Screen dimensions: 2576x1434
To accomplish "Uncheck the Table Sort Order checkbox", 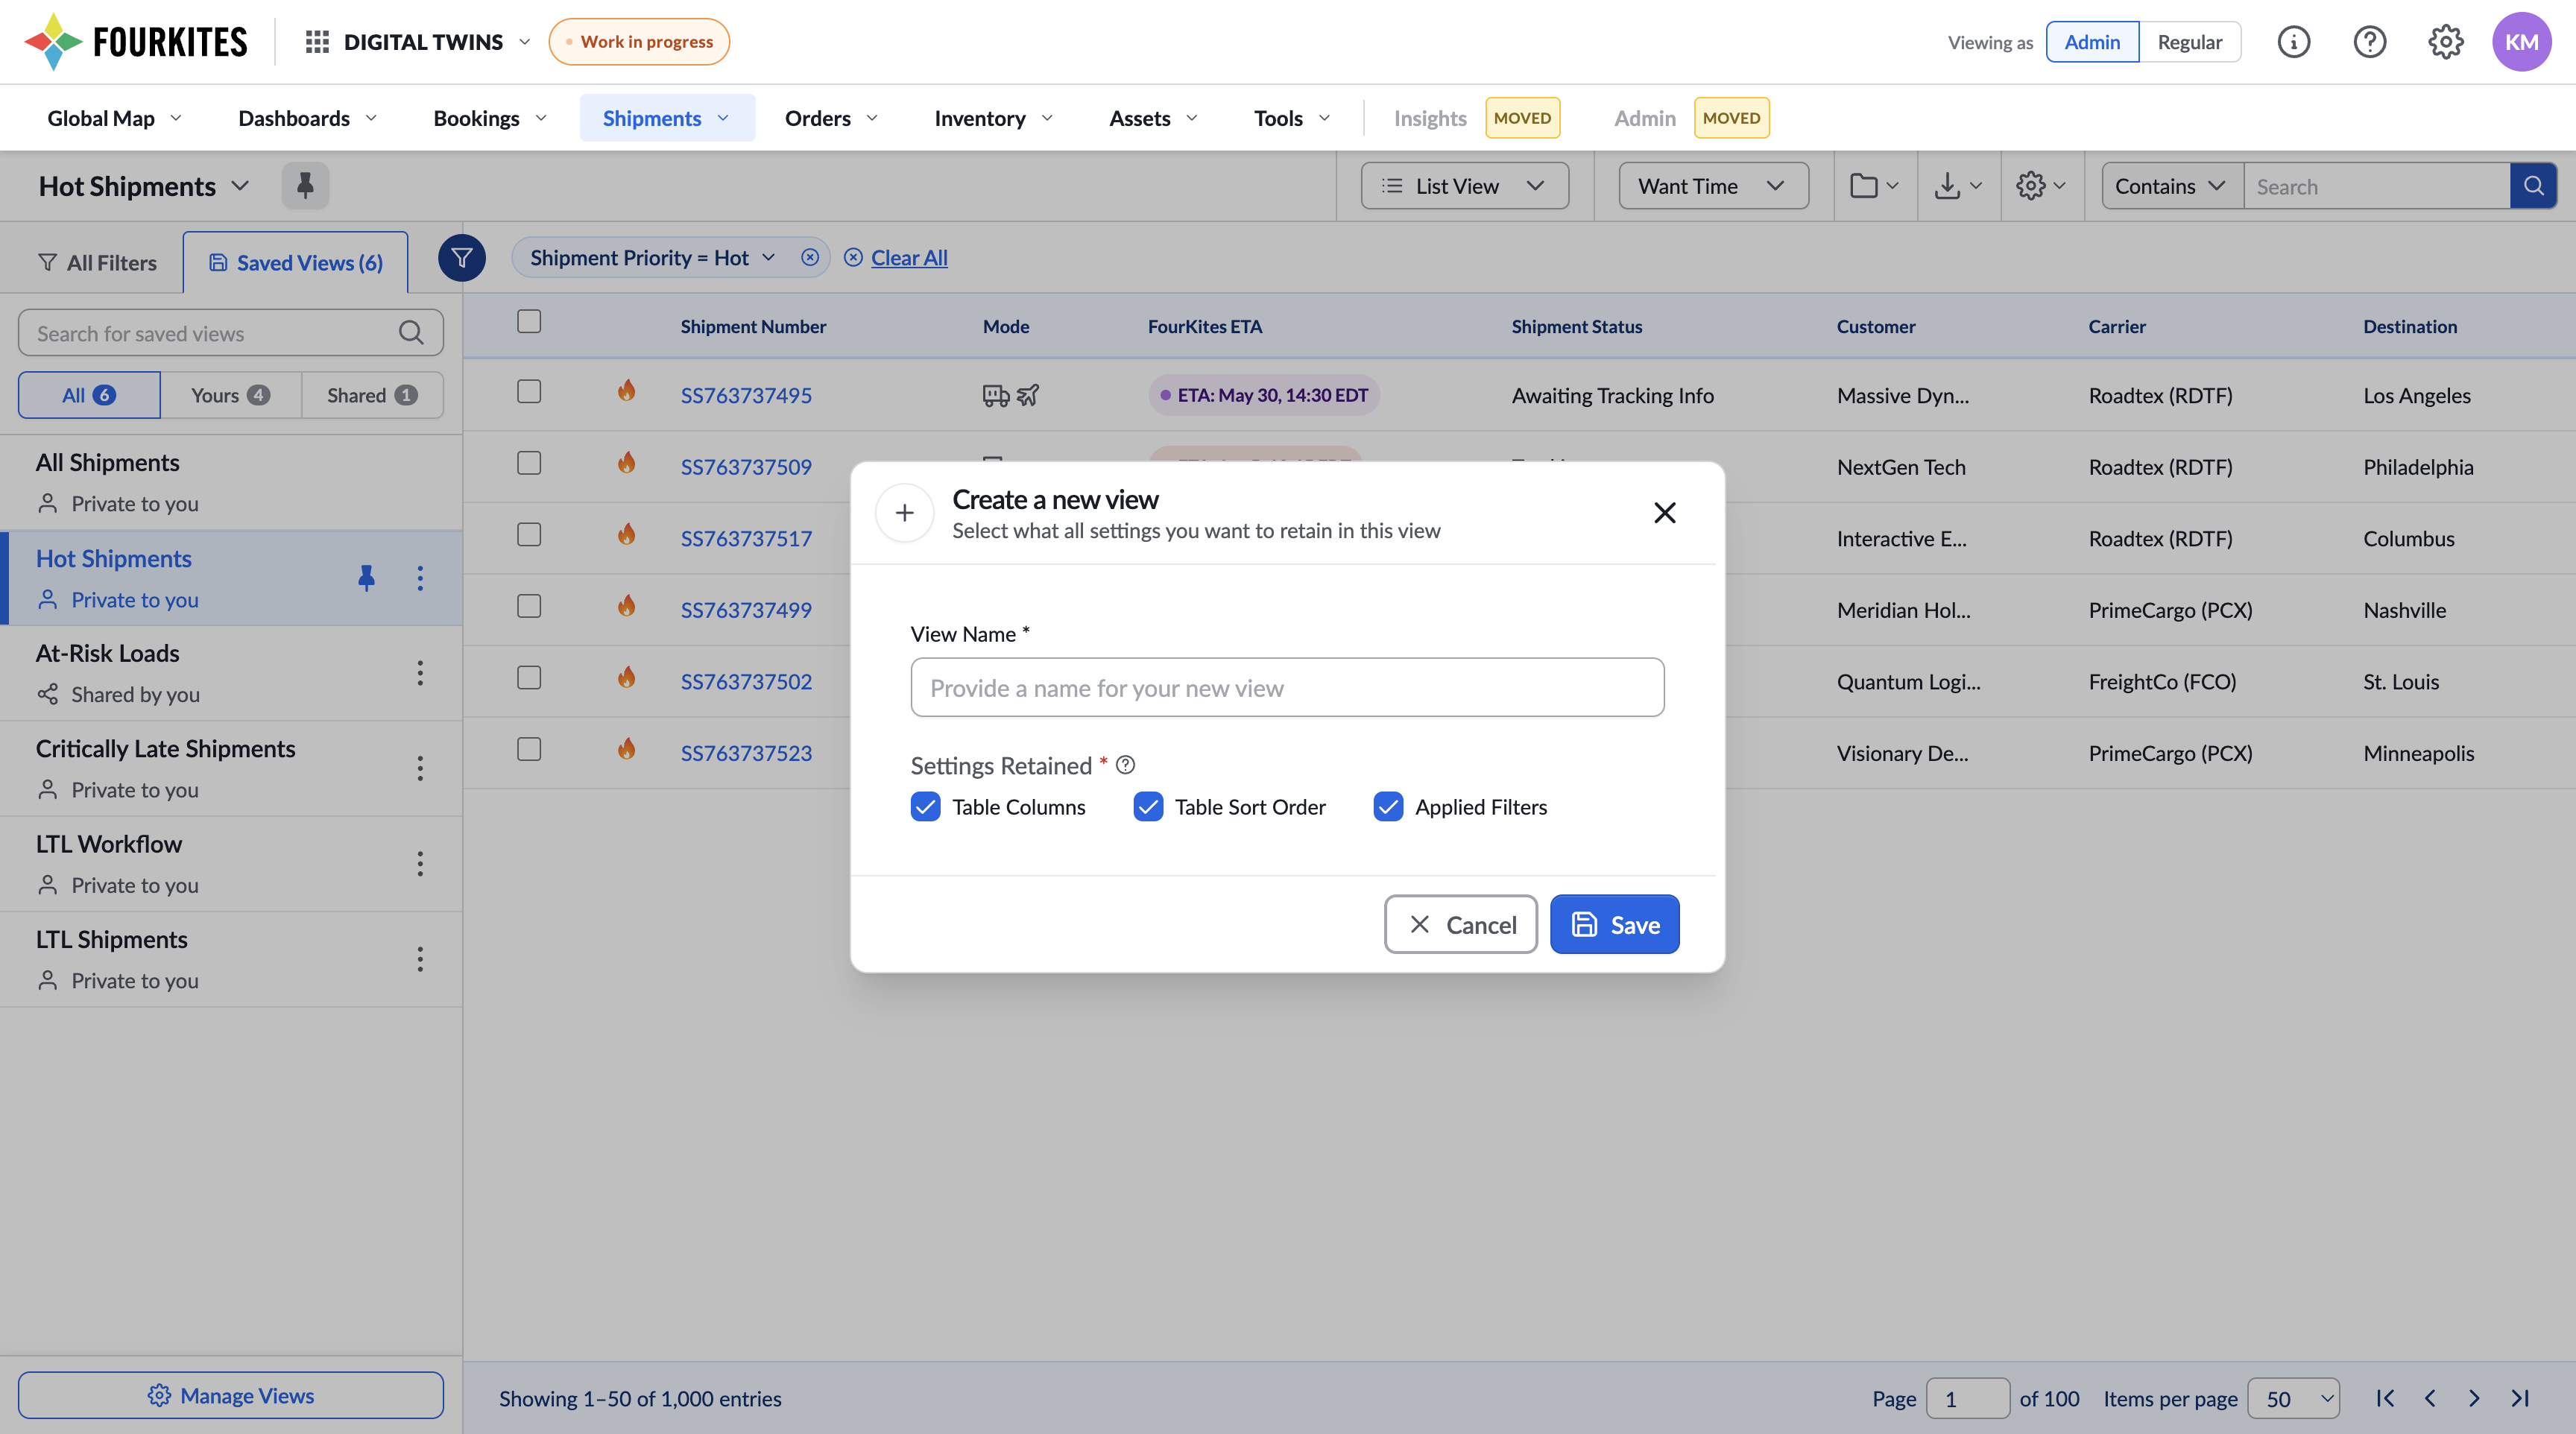I will coord(1148,807).
